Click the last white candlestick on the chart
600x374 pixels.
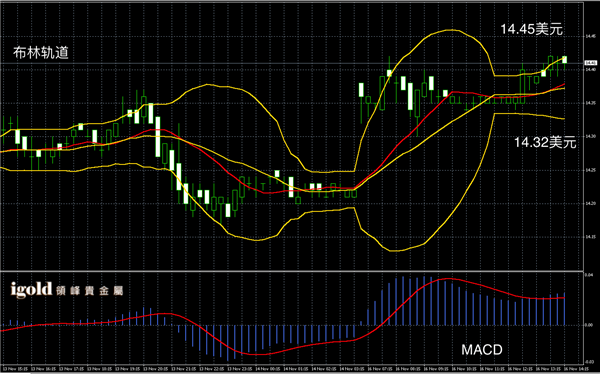564,60
